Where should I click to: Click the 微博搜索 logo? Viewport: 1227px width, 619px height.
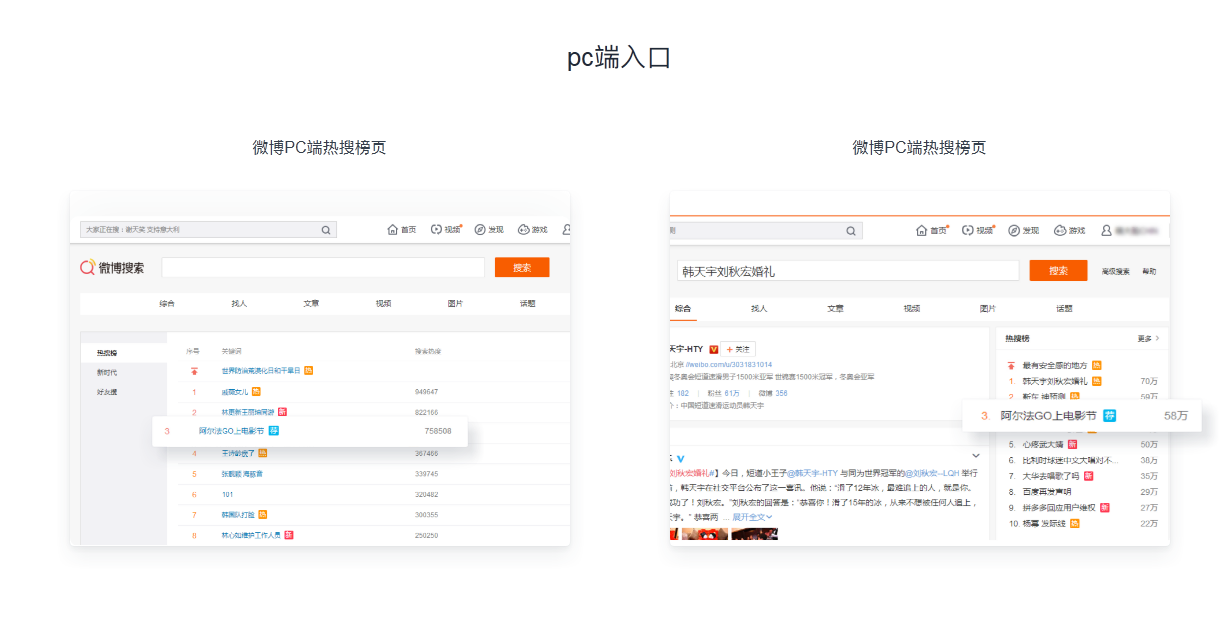(113, 267)
